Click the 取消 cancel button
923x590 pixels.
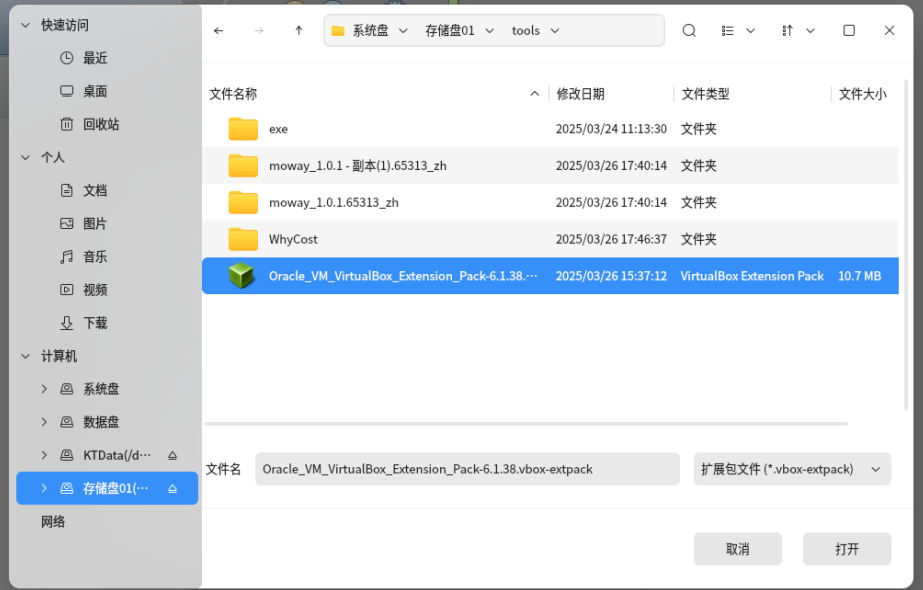click(738, 549)
